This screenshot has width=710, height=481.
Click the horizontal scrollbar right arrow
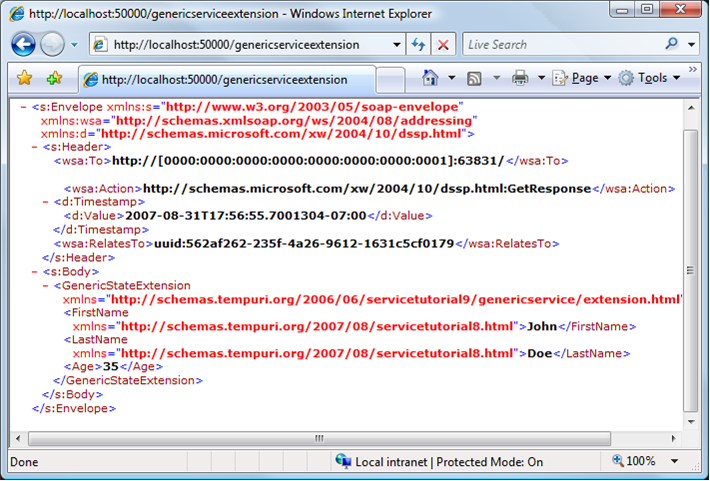673,438
